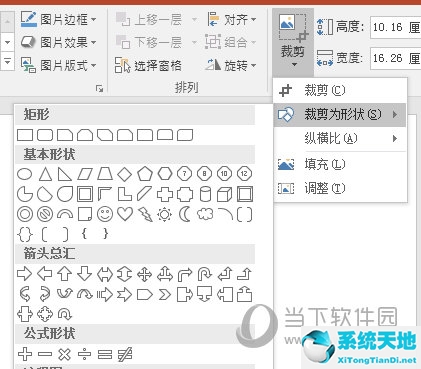Pick the trapezoid shape
Screen dimensions: 421x369
(x=105, y=174)
